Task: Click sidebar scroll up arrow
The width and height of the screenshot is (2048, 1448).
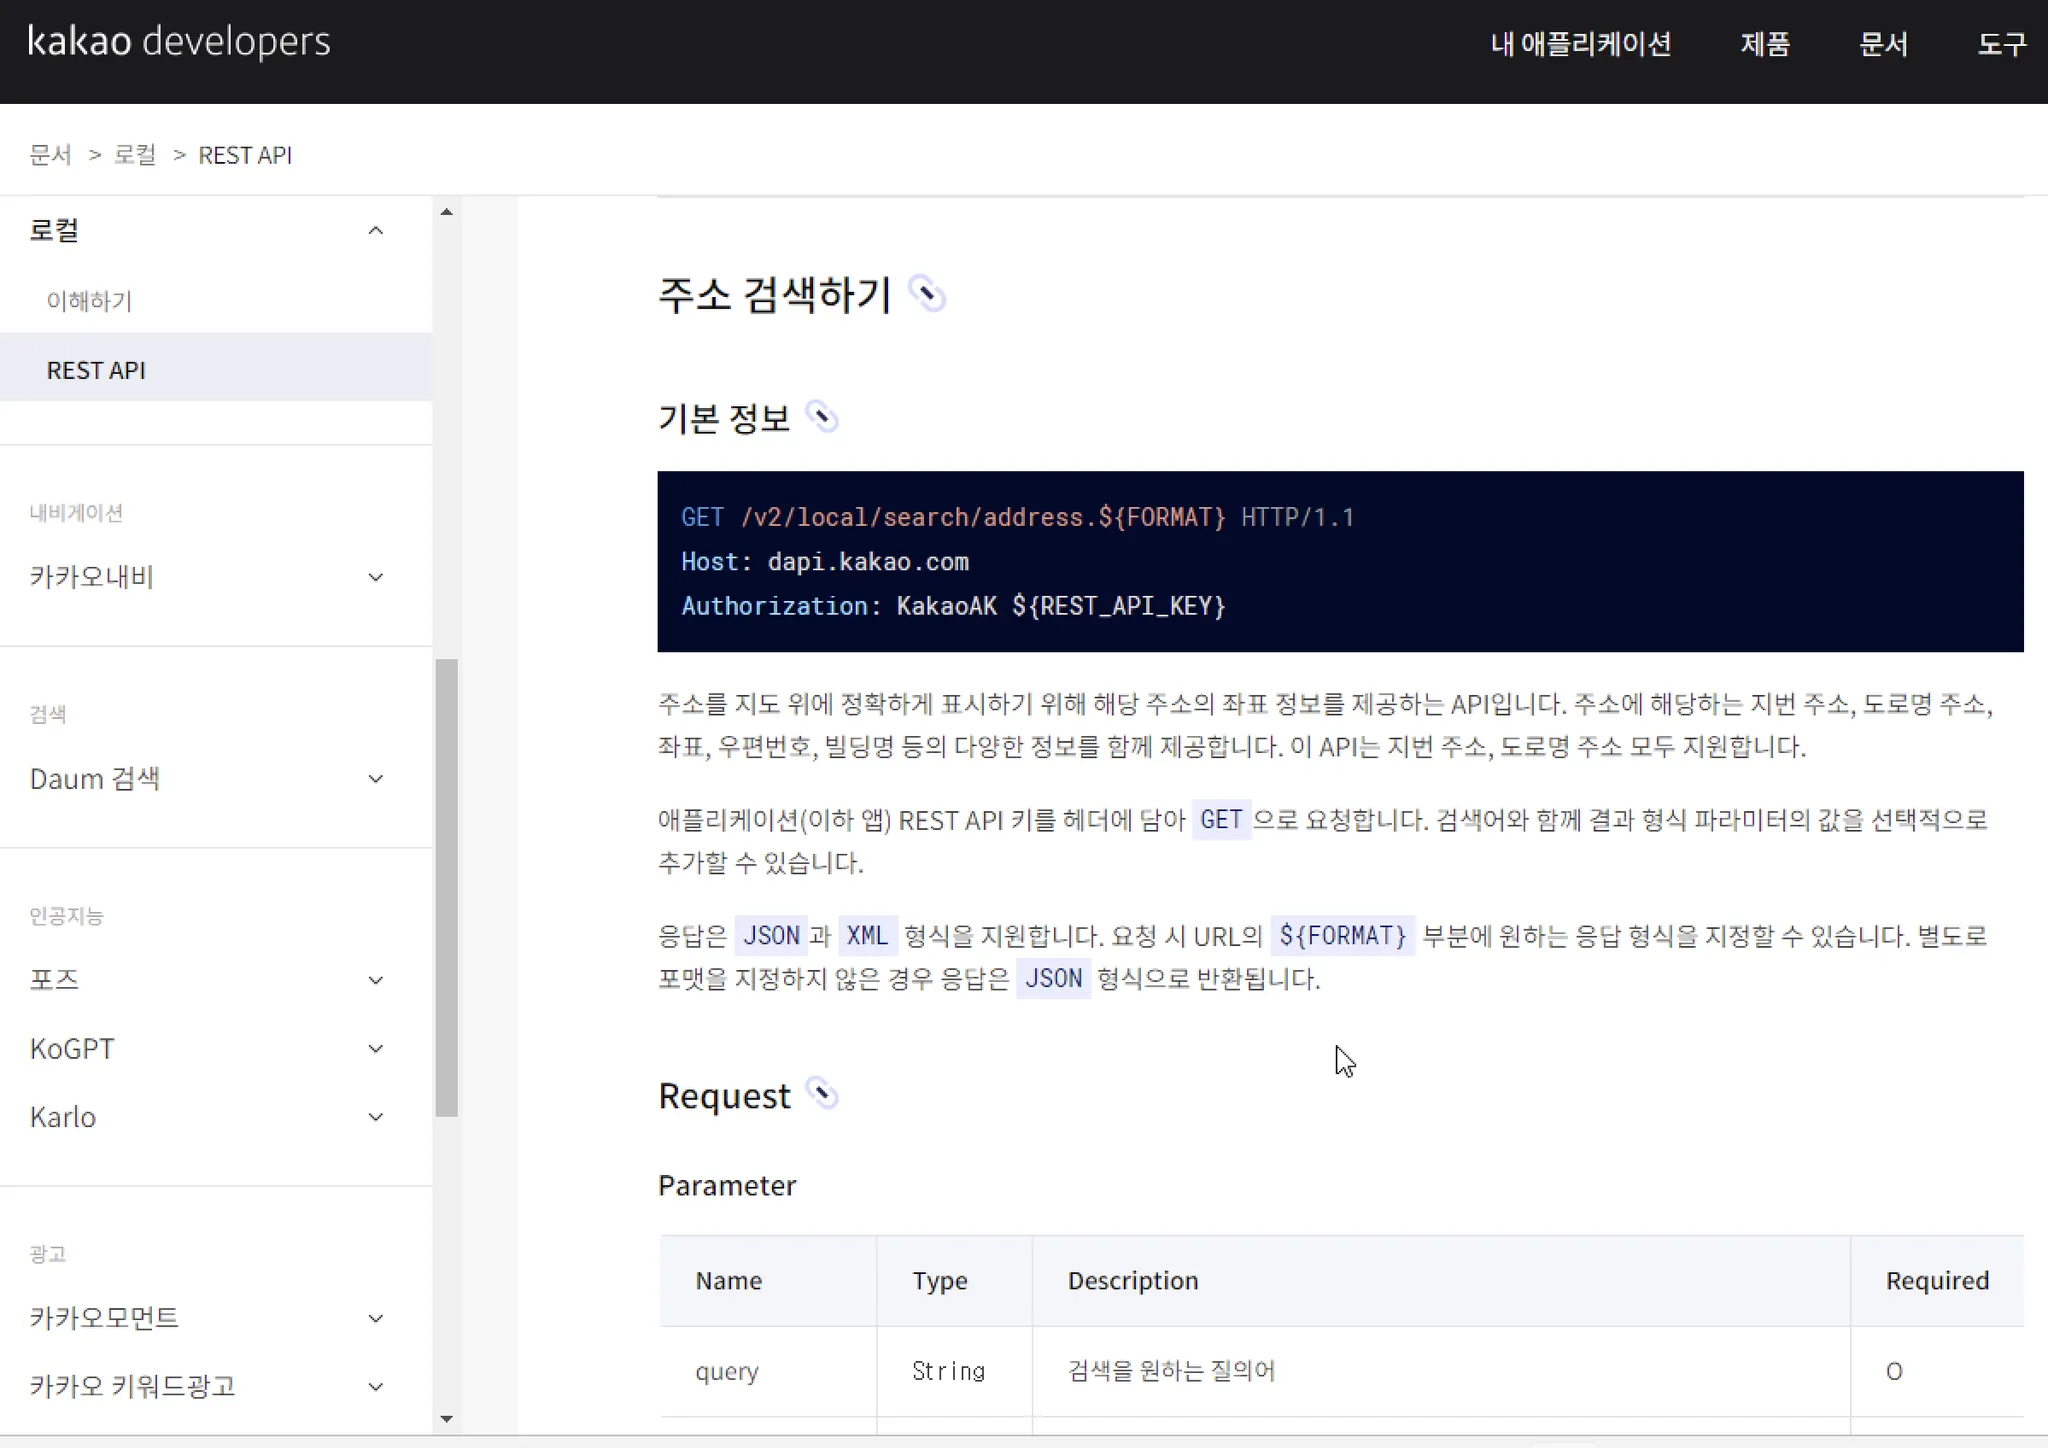Action: [447, 212]
